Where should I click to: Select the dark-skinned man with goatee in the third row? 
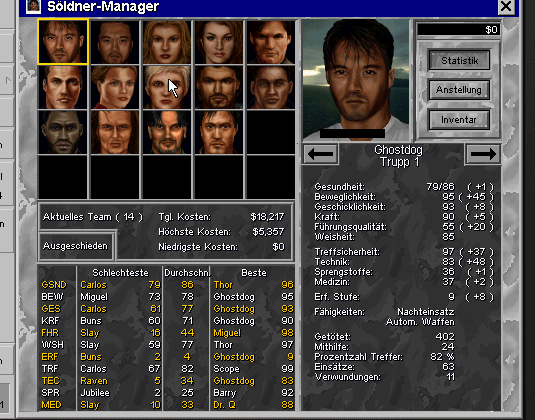pyautogui.click(x=63, y=132)
